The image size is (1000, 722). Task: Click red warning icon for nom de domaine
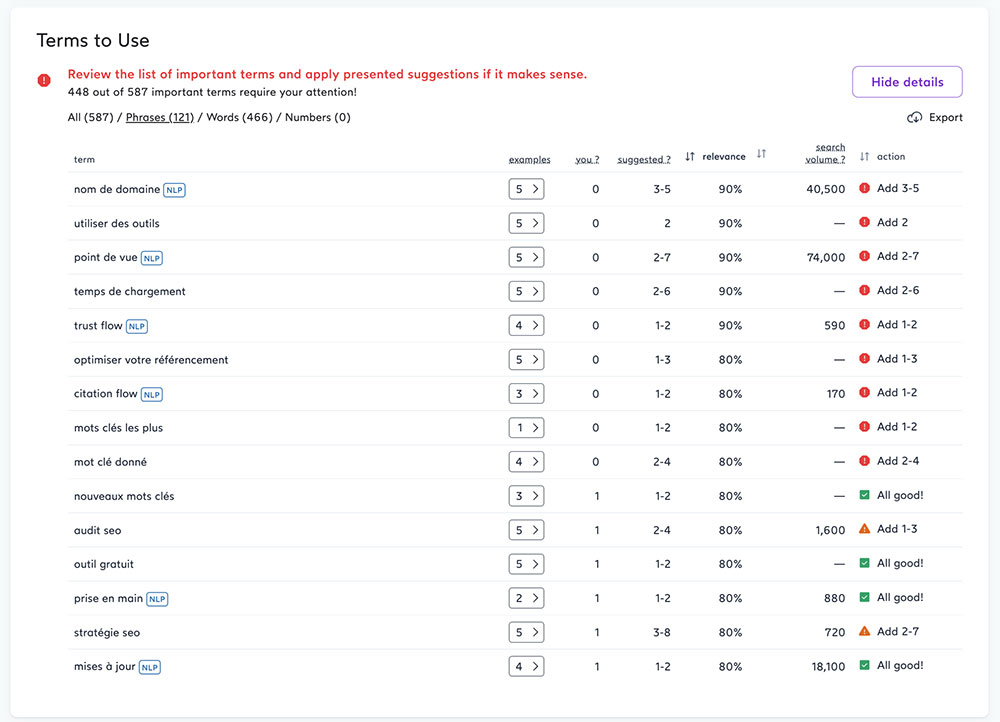click(x=864, y=188)
